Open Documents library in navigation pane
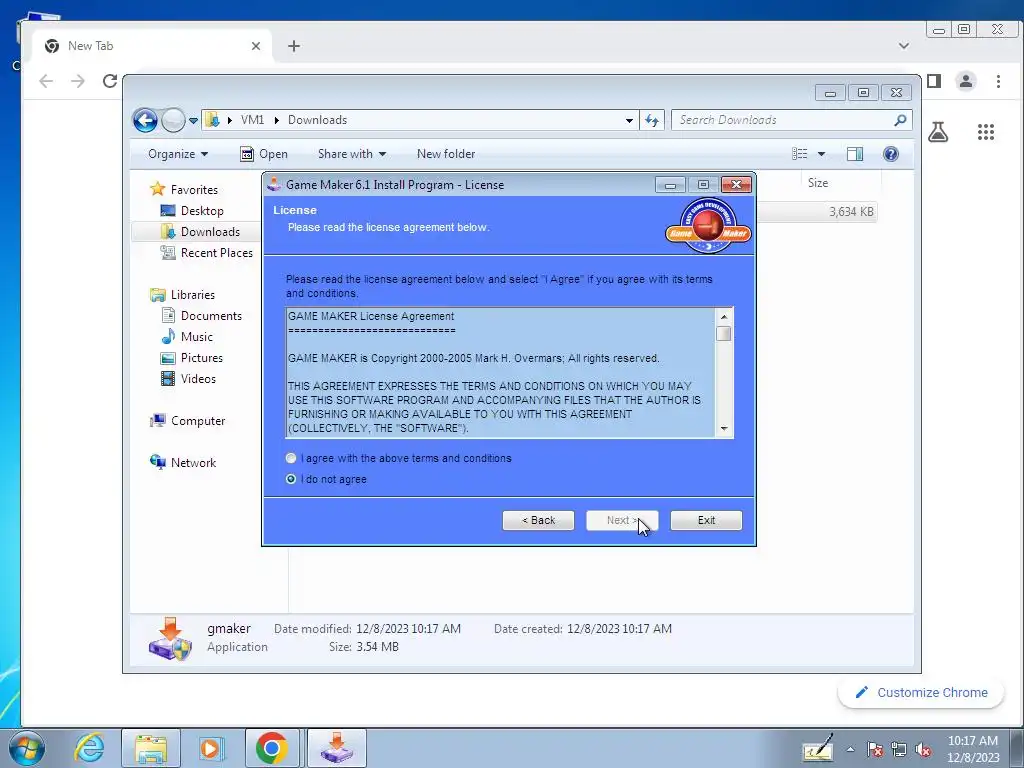Image resolution: width=1024 pixels, height=768 pixels. (x=211, y=316)
